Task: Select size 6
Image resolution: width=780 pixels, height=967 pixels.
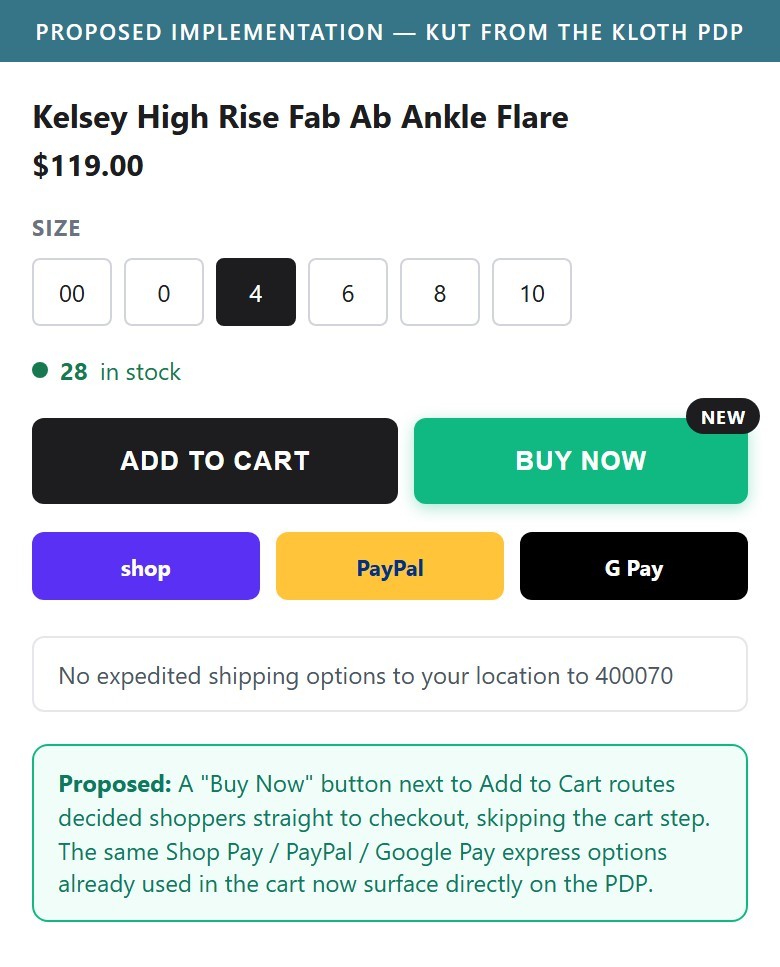Action: coord(348,292)
